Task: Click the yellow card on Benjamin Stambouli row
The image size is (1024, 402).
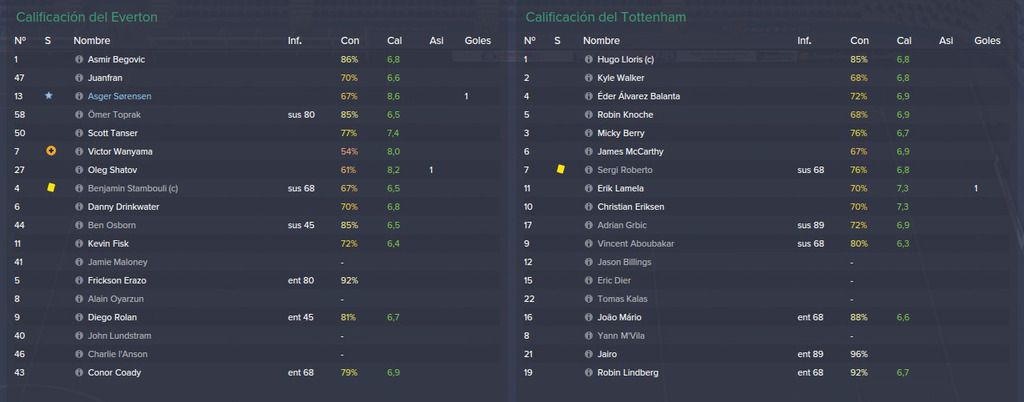Action: tap(51, 188)
